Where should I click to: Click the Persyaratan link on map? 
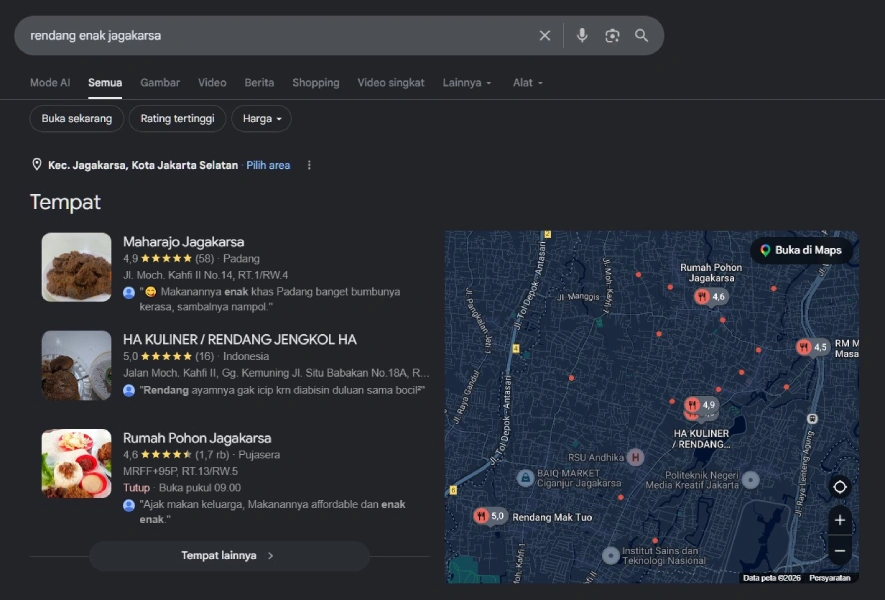tap(830, 577)
